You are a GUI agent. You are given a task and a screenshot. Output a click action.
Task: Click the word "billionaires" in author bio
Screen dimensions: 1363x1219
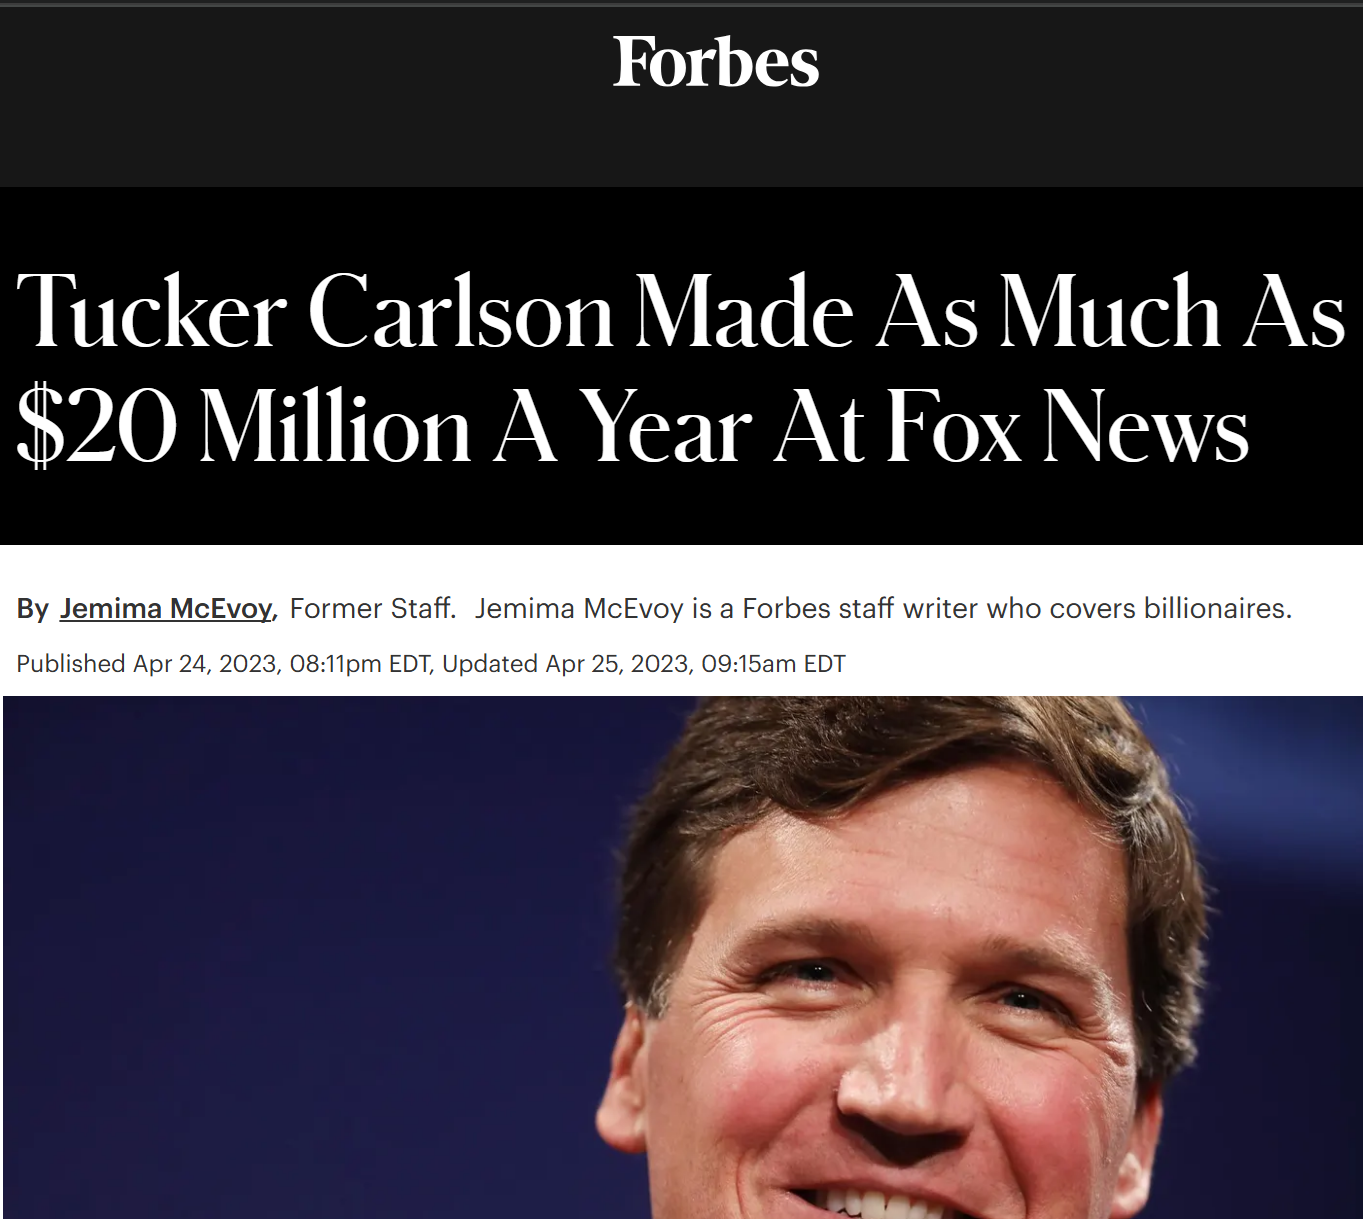pos(1214,608)
